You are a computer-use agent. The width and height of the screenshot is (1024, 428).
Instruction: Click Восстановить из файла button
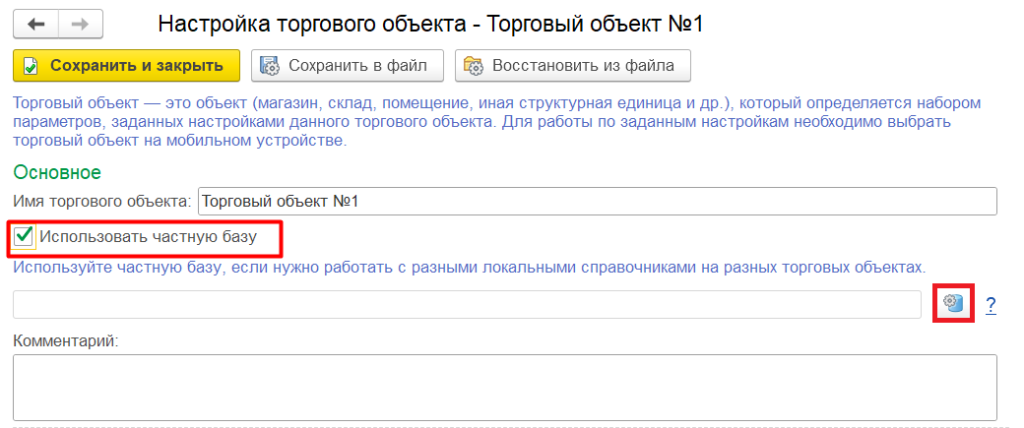tap(573, 66)
